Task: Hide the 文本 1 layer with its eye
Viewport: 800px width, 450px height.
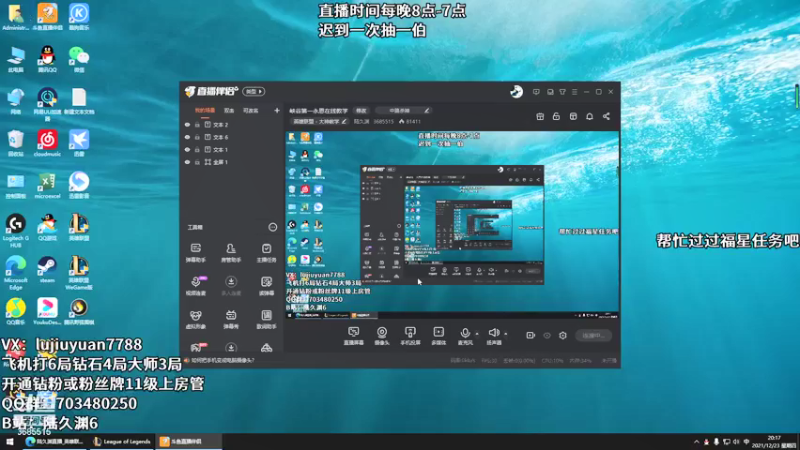Action: (x=187, y=149)
